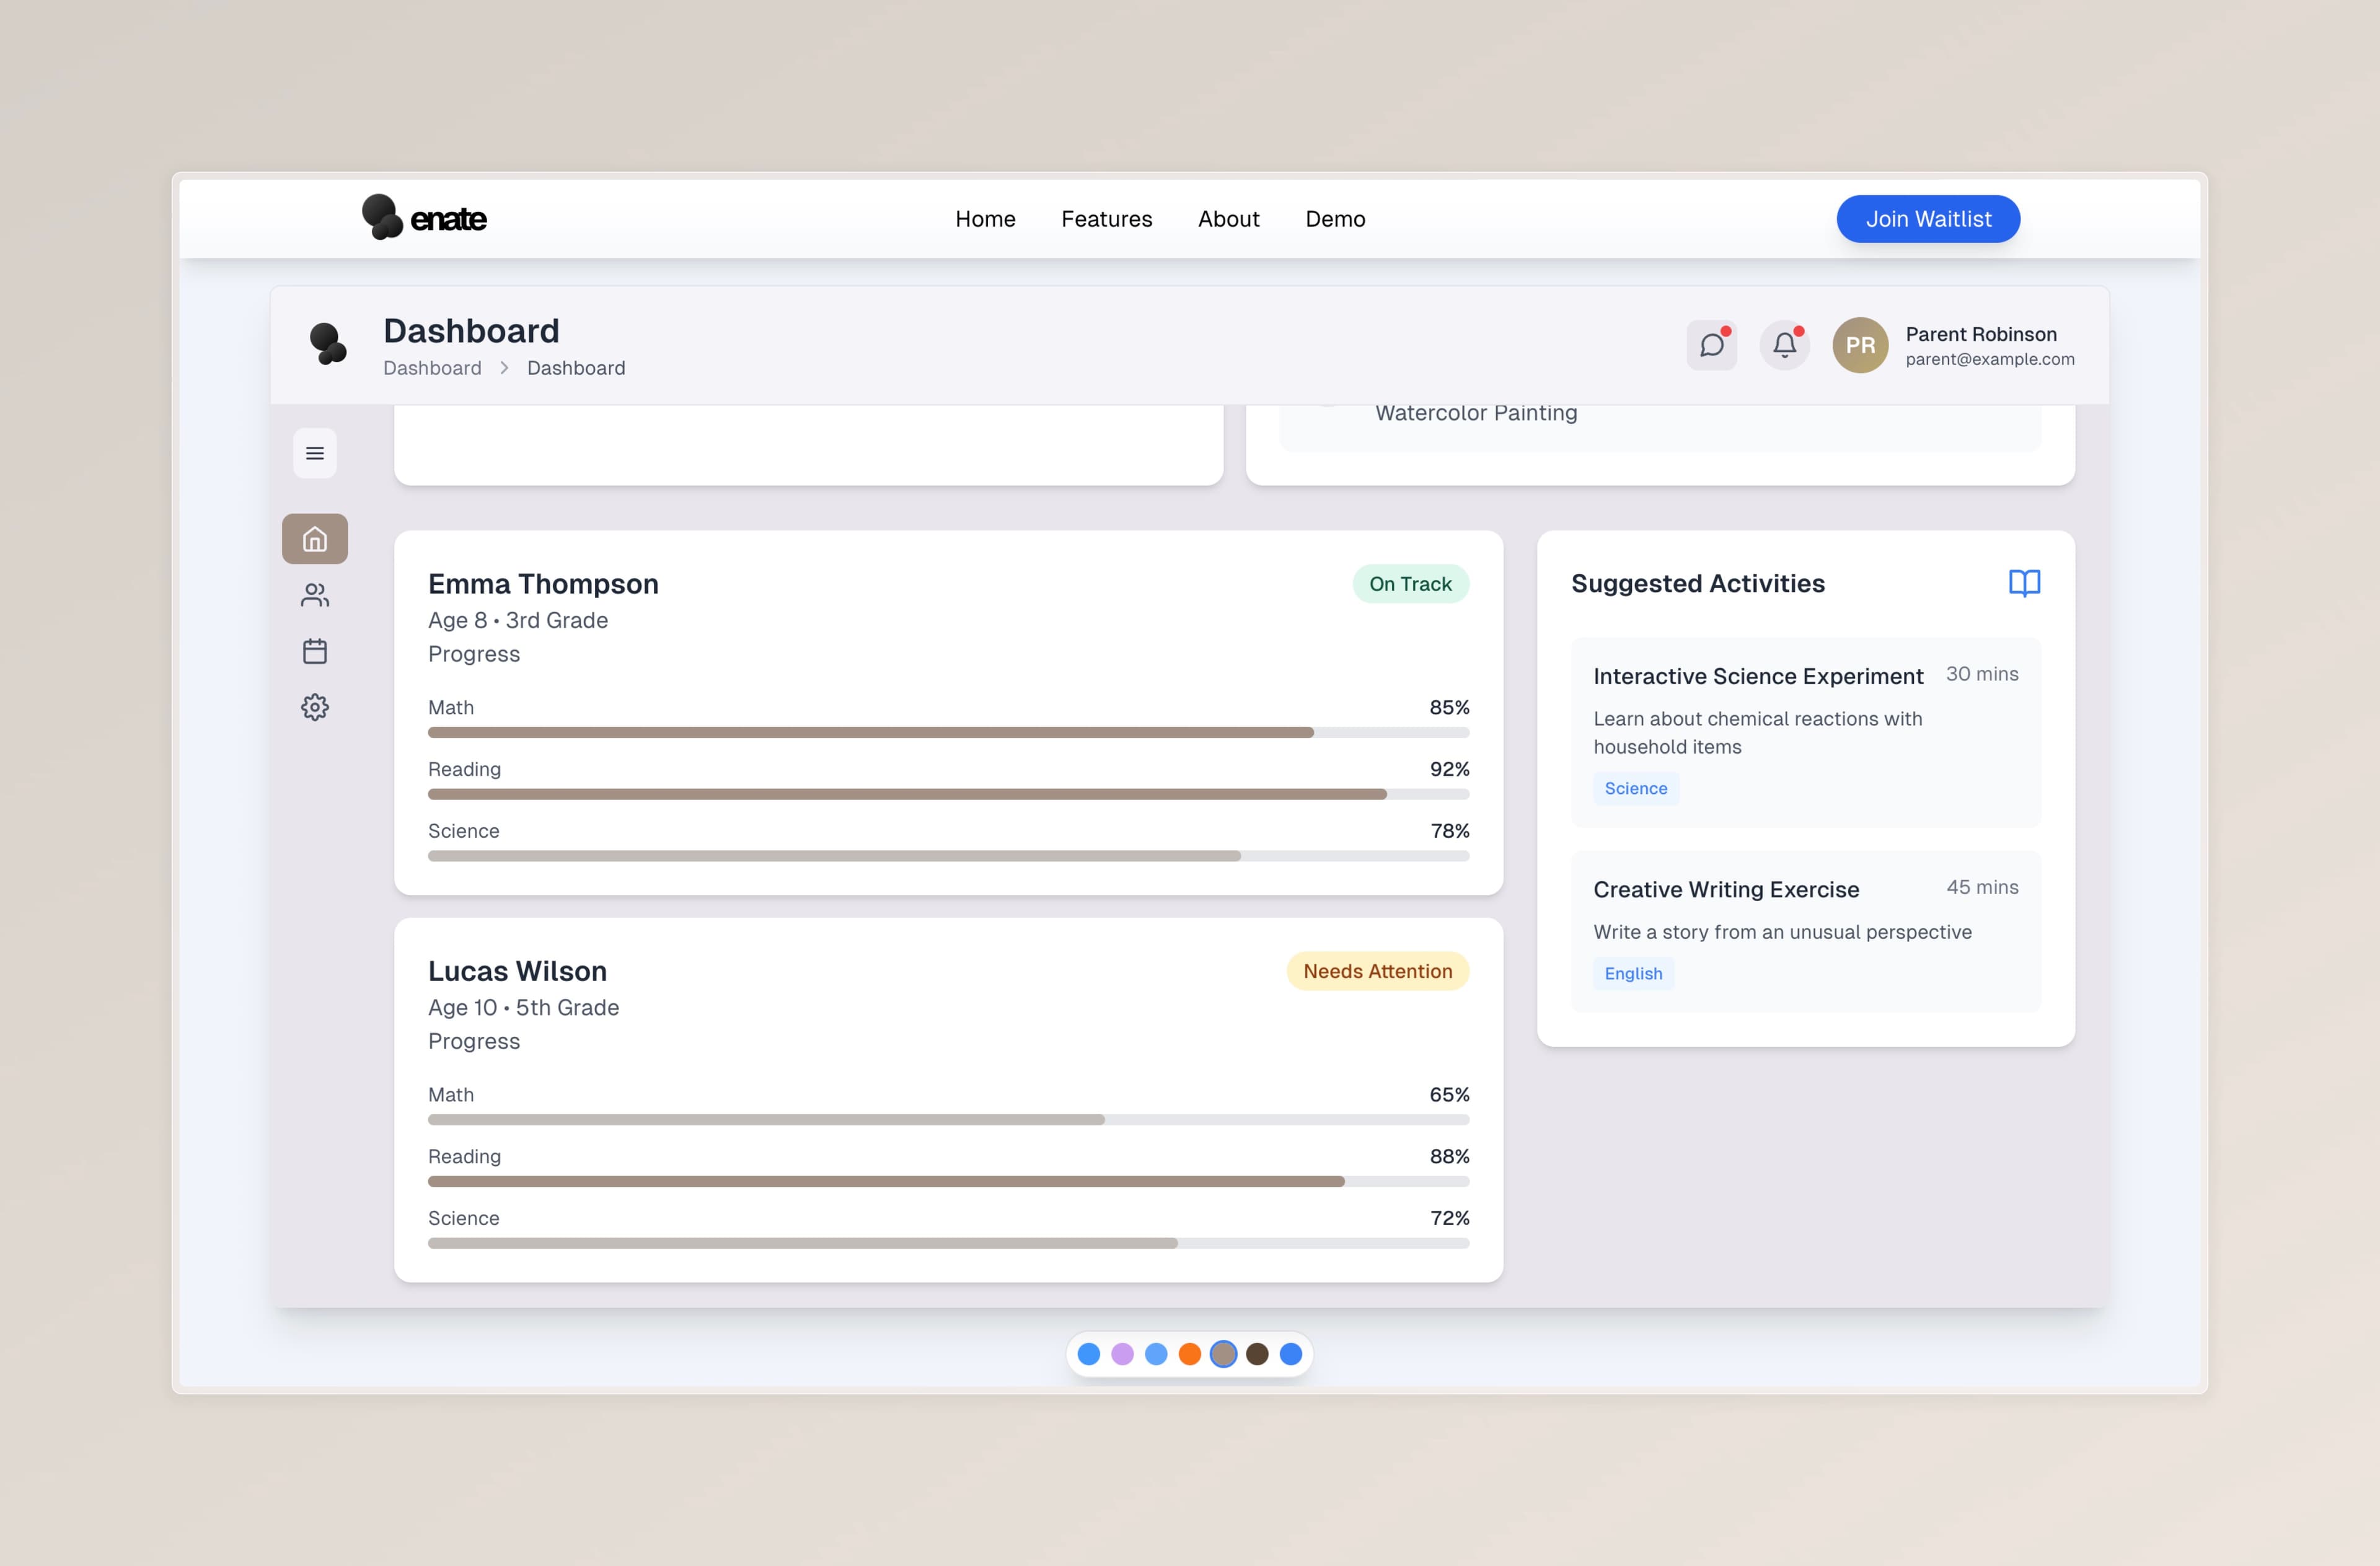Click the PR user avatar
Image resolution: width=2380 pixels, height=1566 pixels.
(1860, 345)
